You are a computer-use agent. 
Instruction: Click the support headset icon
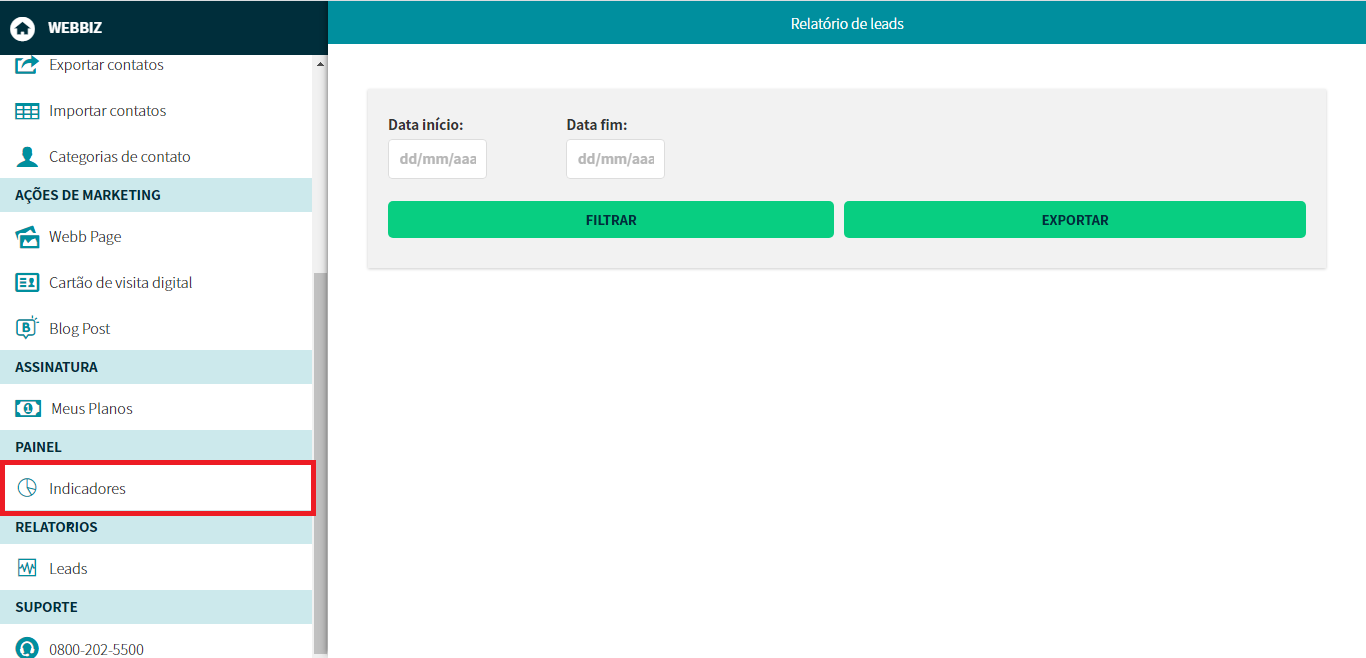27,648
